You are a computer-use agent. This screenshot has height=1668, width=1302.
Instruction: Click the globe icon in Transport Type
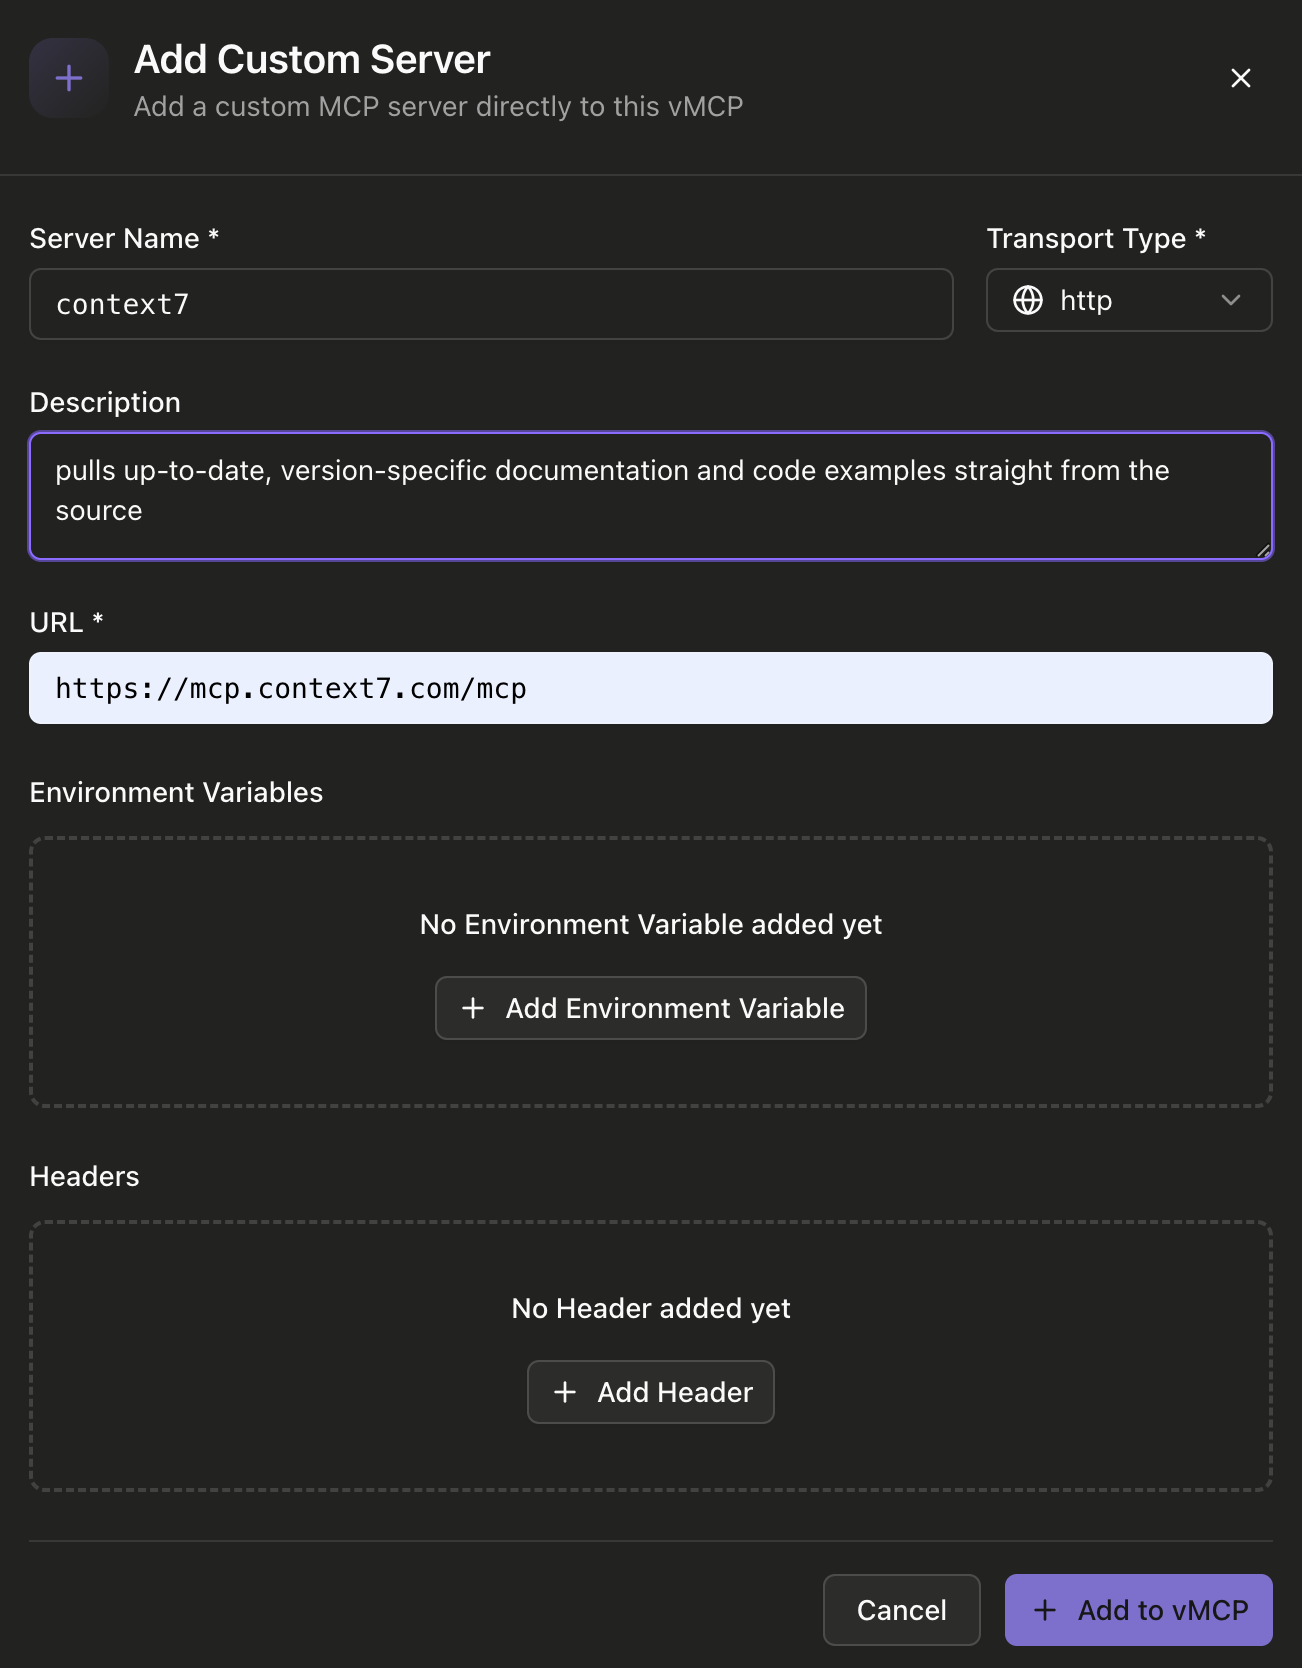pos(1028,300)
